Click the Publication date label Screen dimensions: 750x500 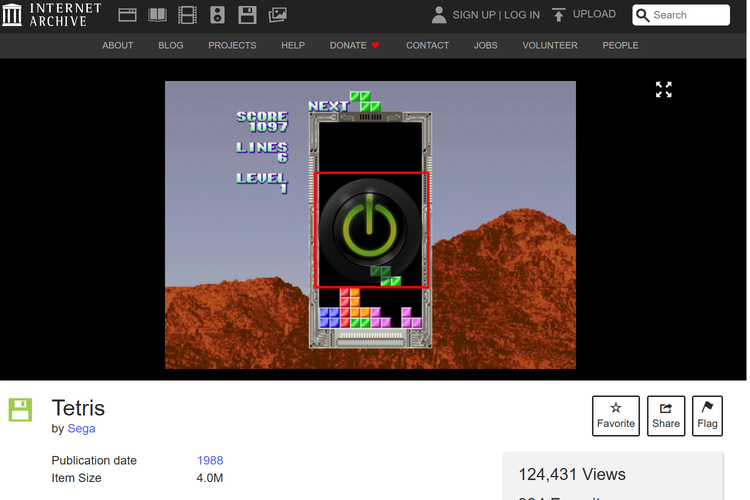coord(94,460)
